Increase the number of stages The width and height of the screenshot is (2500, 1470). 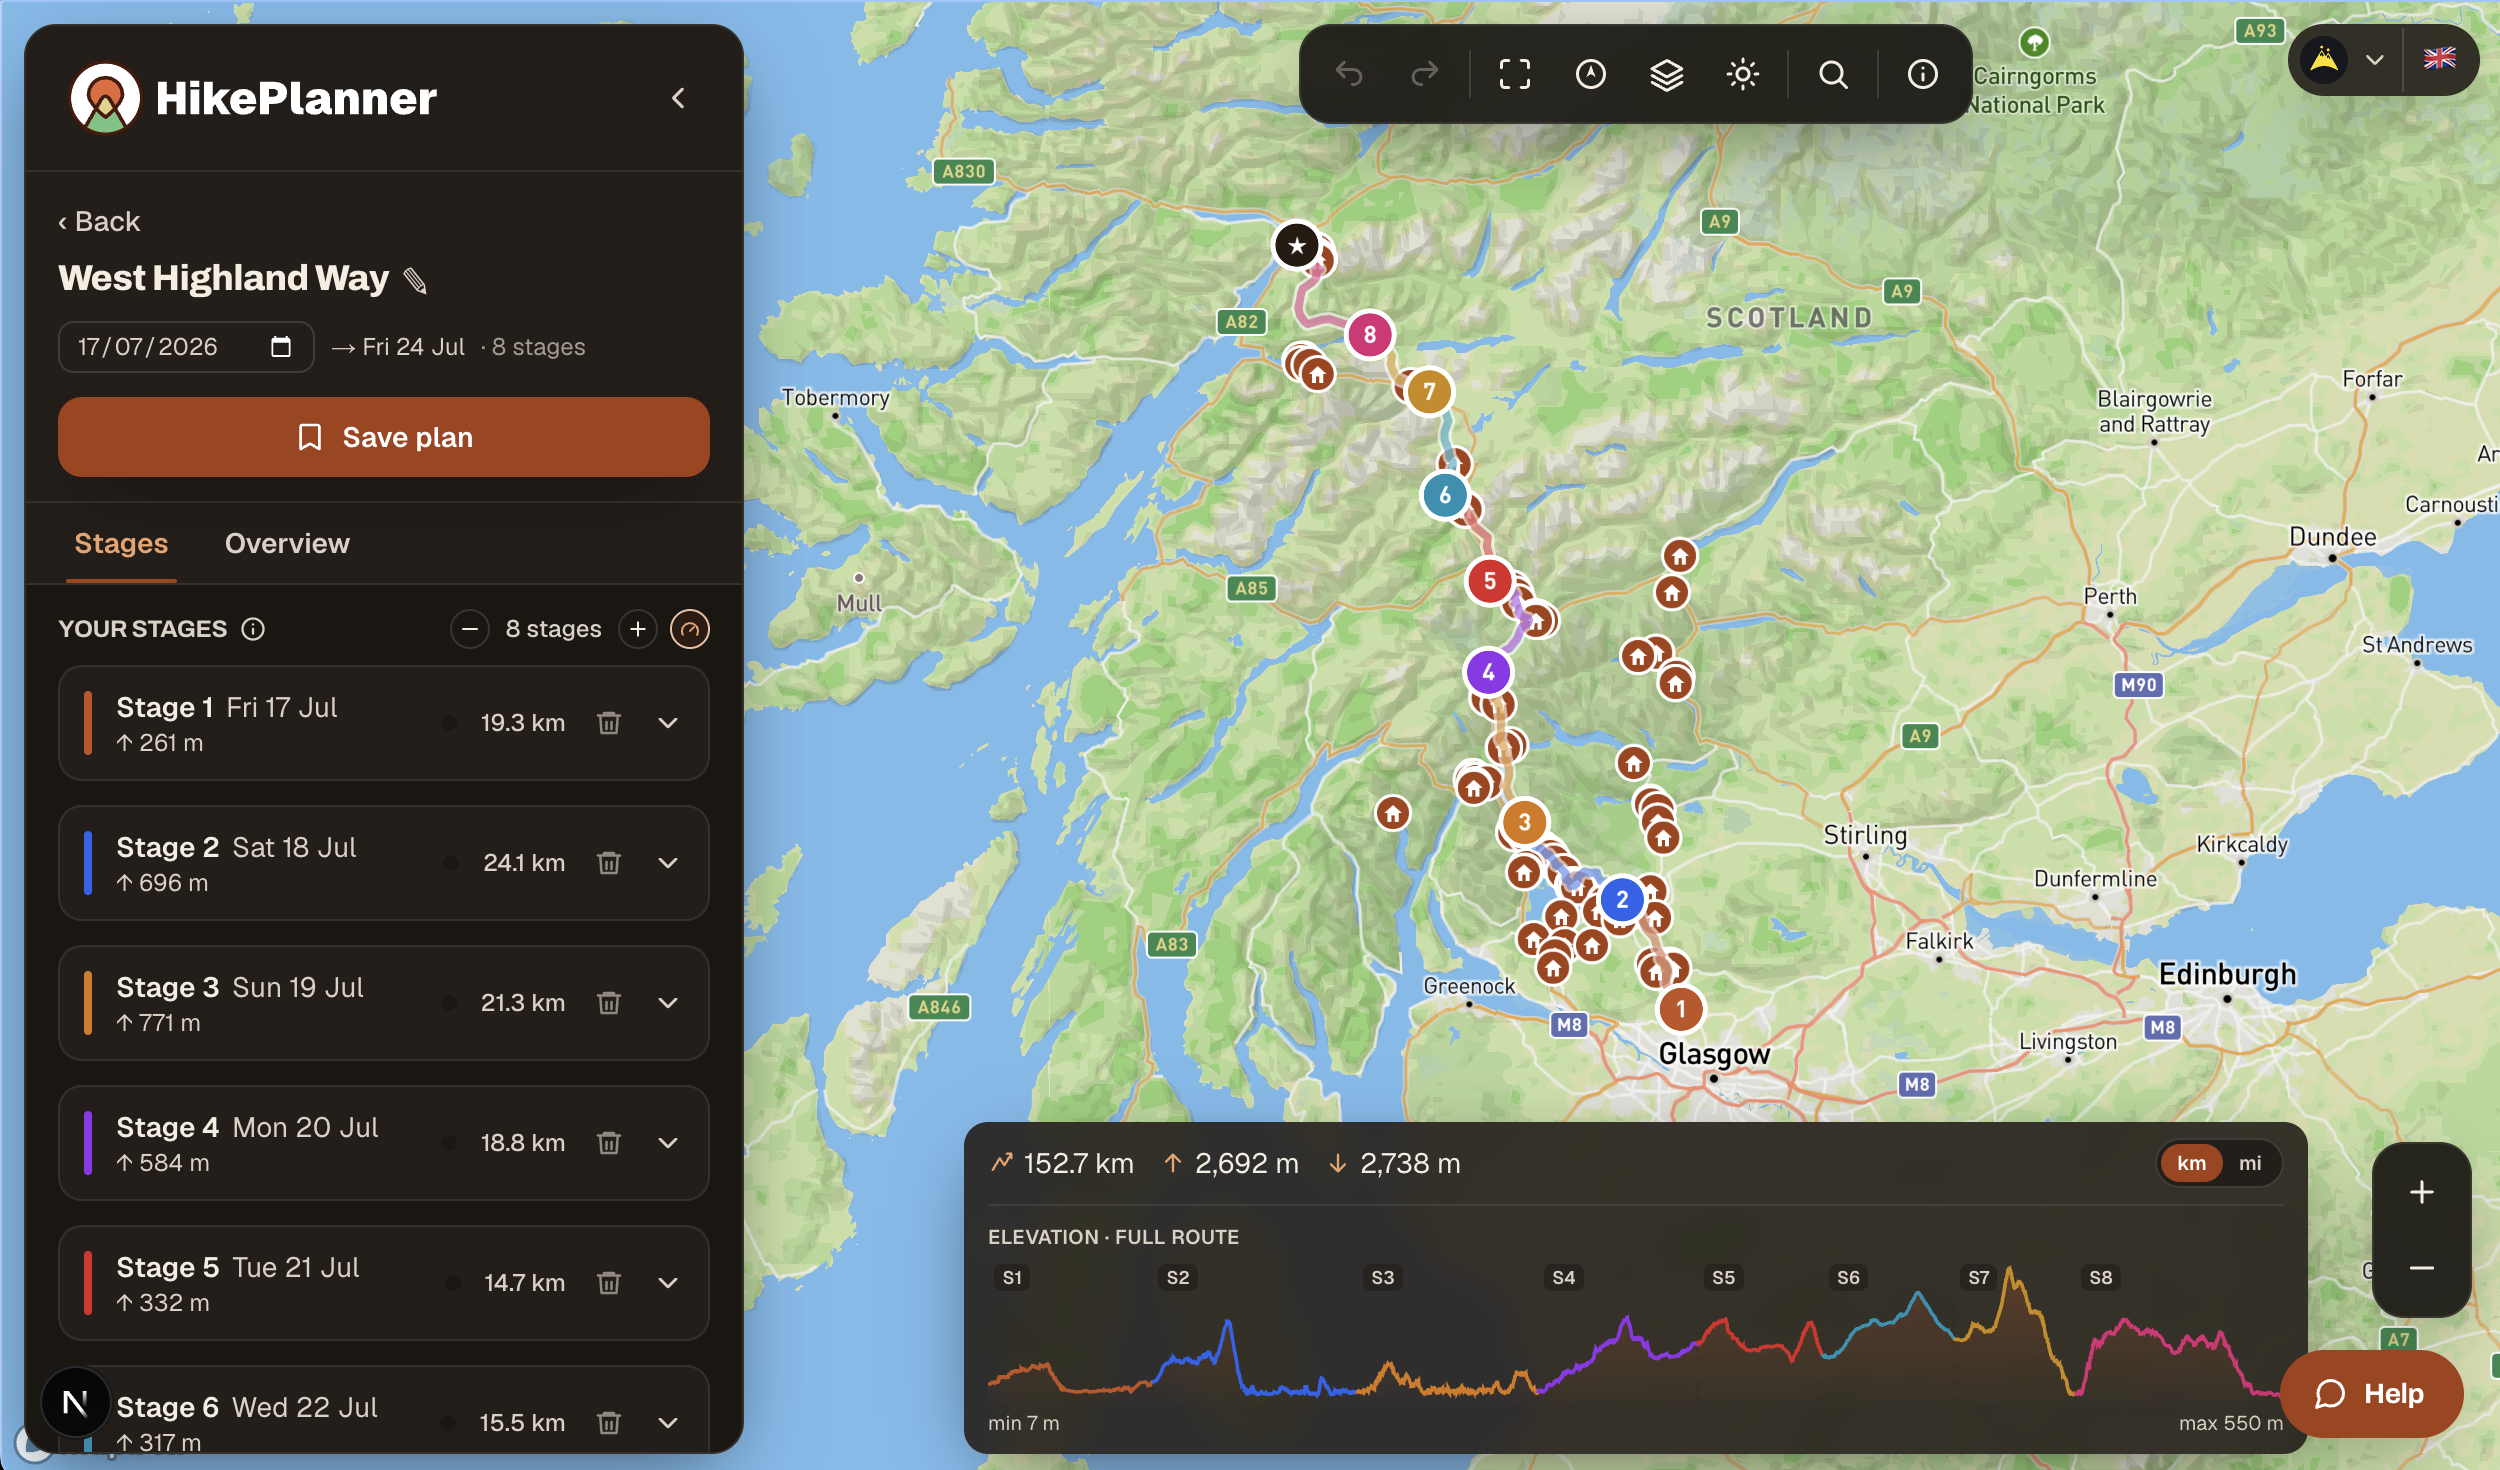pyautogui.click(x=638, y=629)
